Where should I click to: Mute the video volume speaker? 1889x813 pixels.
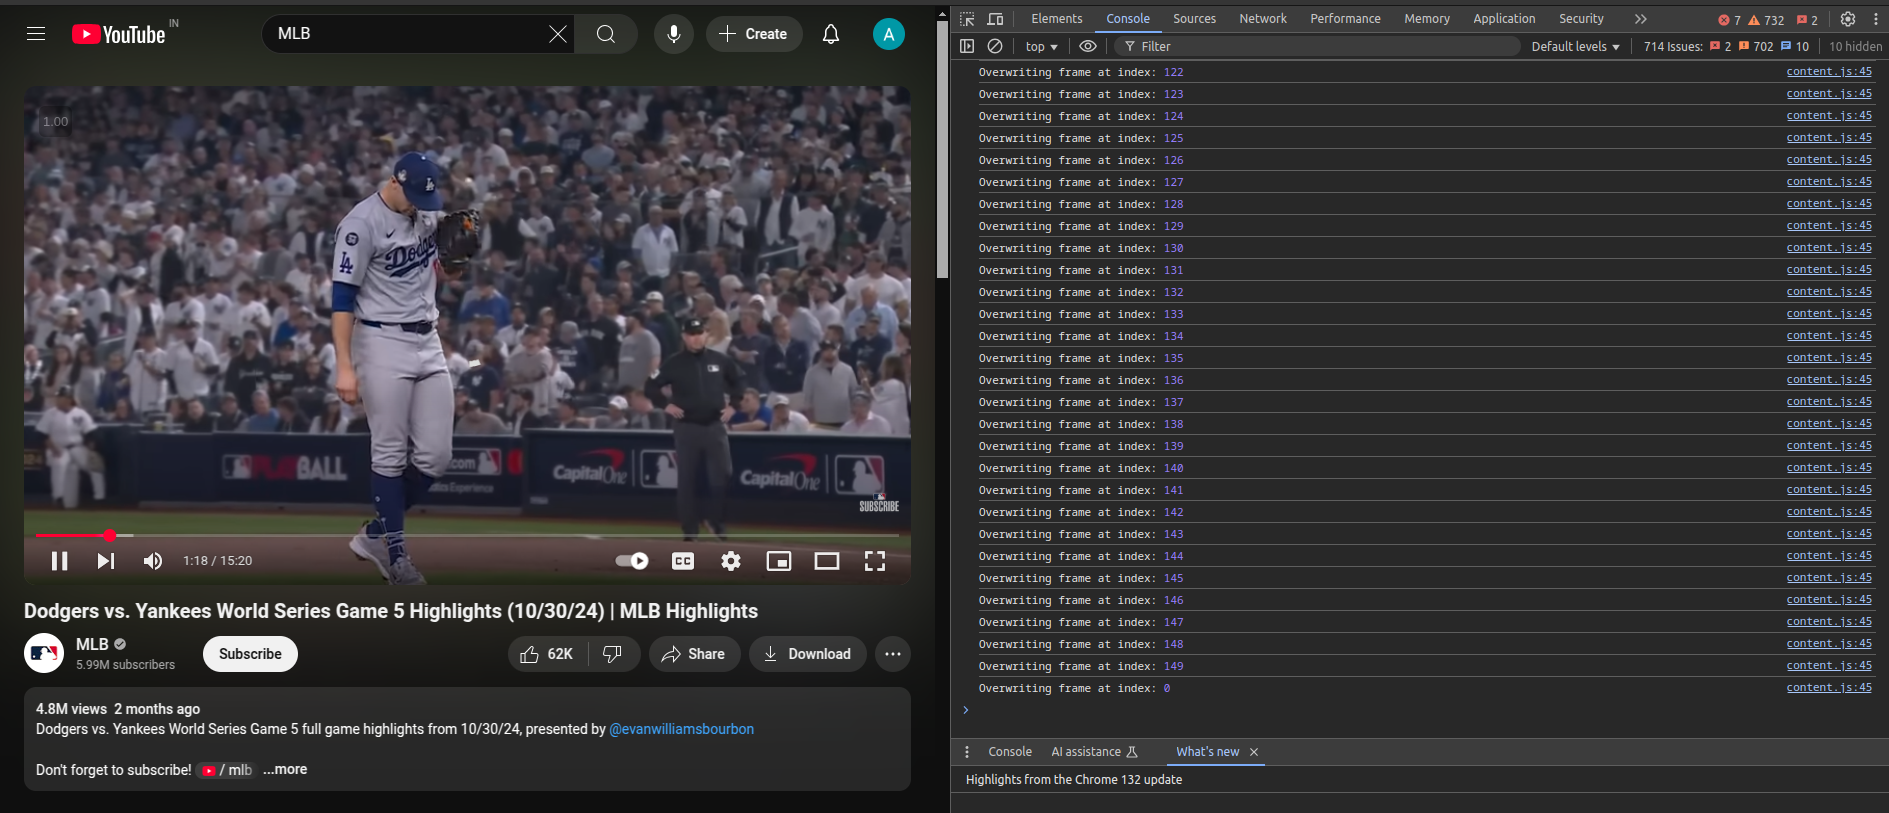click(153, 561)
